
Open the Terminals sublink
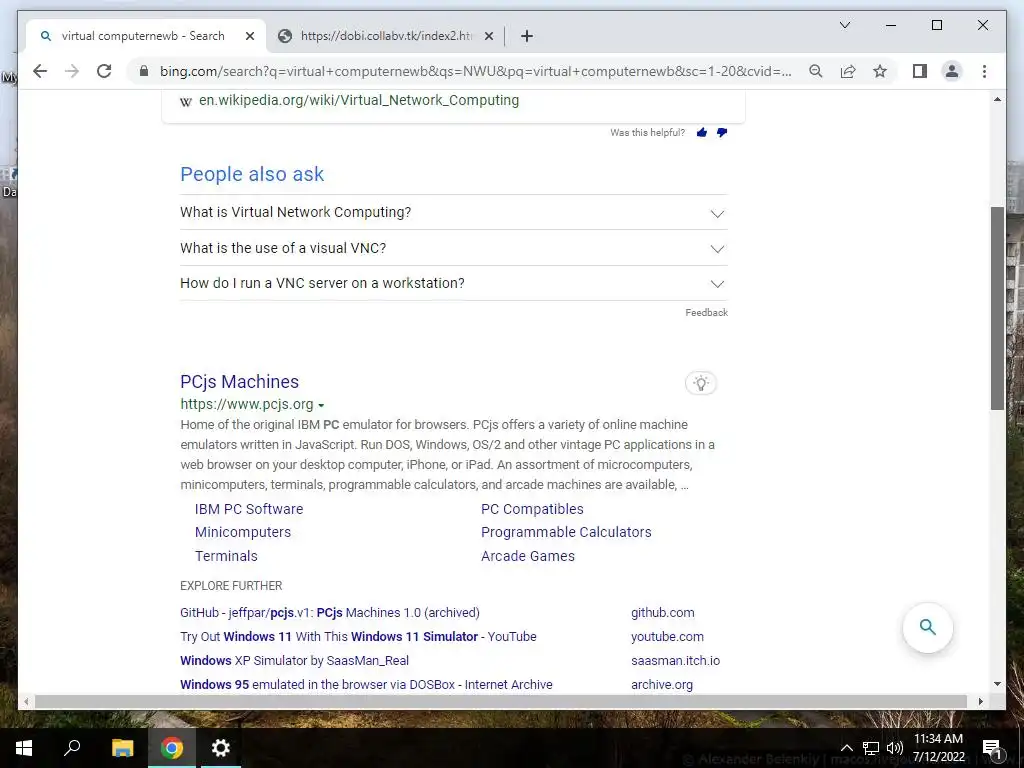[x=226, y=556]
